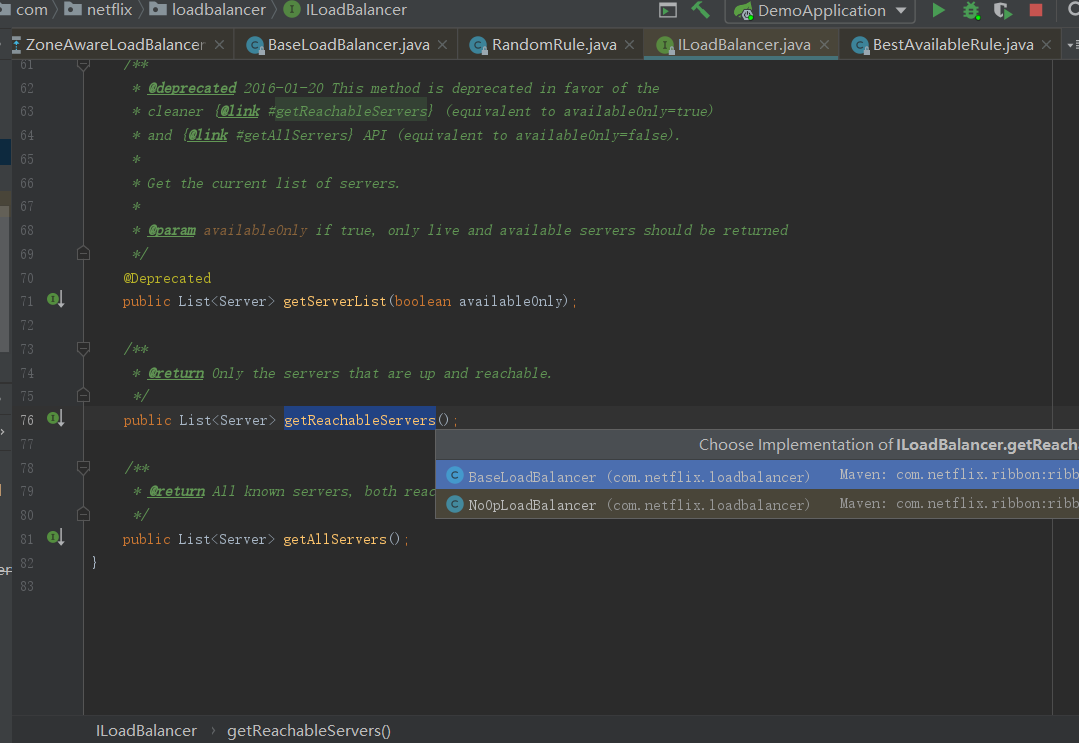Open implementations gutter icon on line 76
The height and width of the screenshot is (743, 1079).
tap(55, 418)
